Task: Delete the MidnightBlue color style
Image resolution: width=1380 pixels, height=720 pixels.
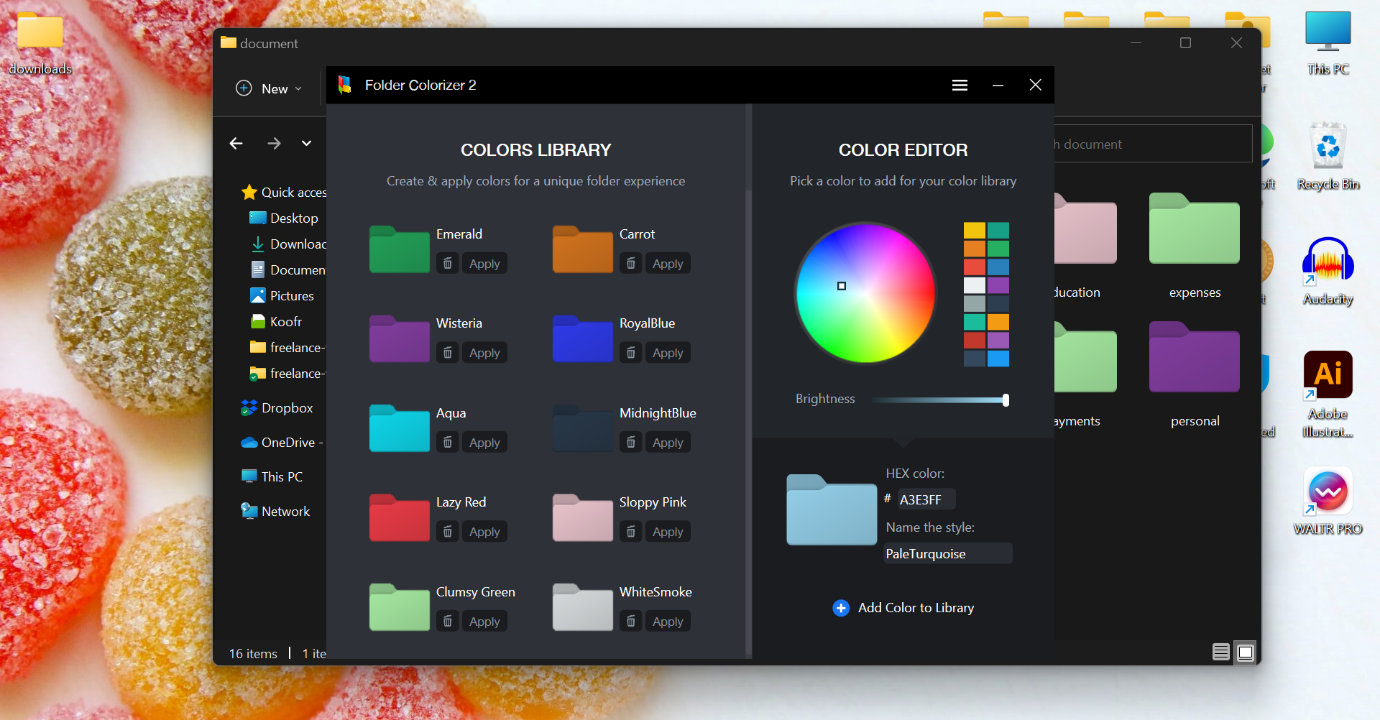Action: tap(631, 442)
